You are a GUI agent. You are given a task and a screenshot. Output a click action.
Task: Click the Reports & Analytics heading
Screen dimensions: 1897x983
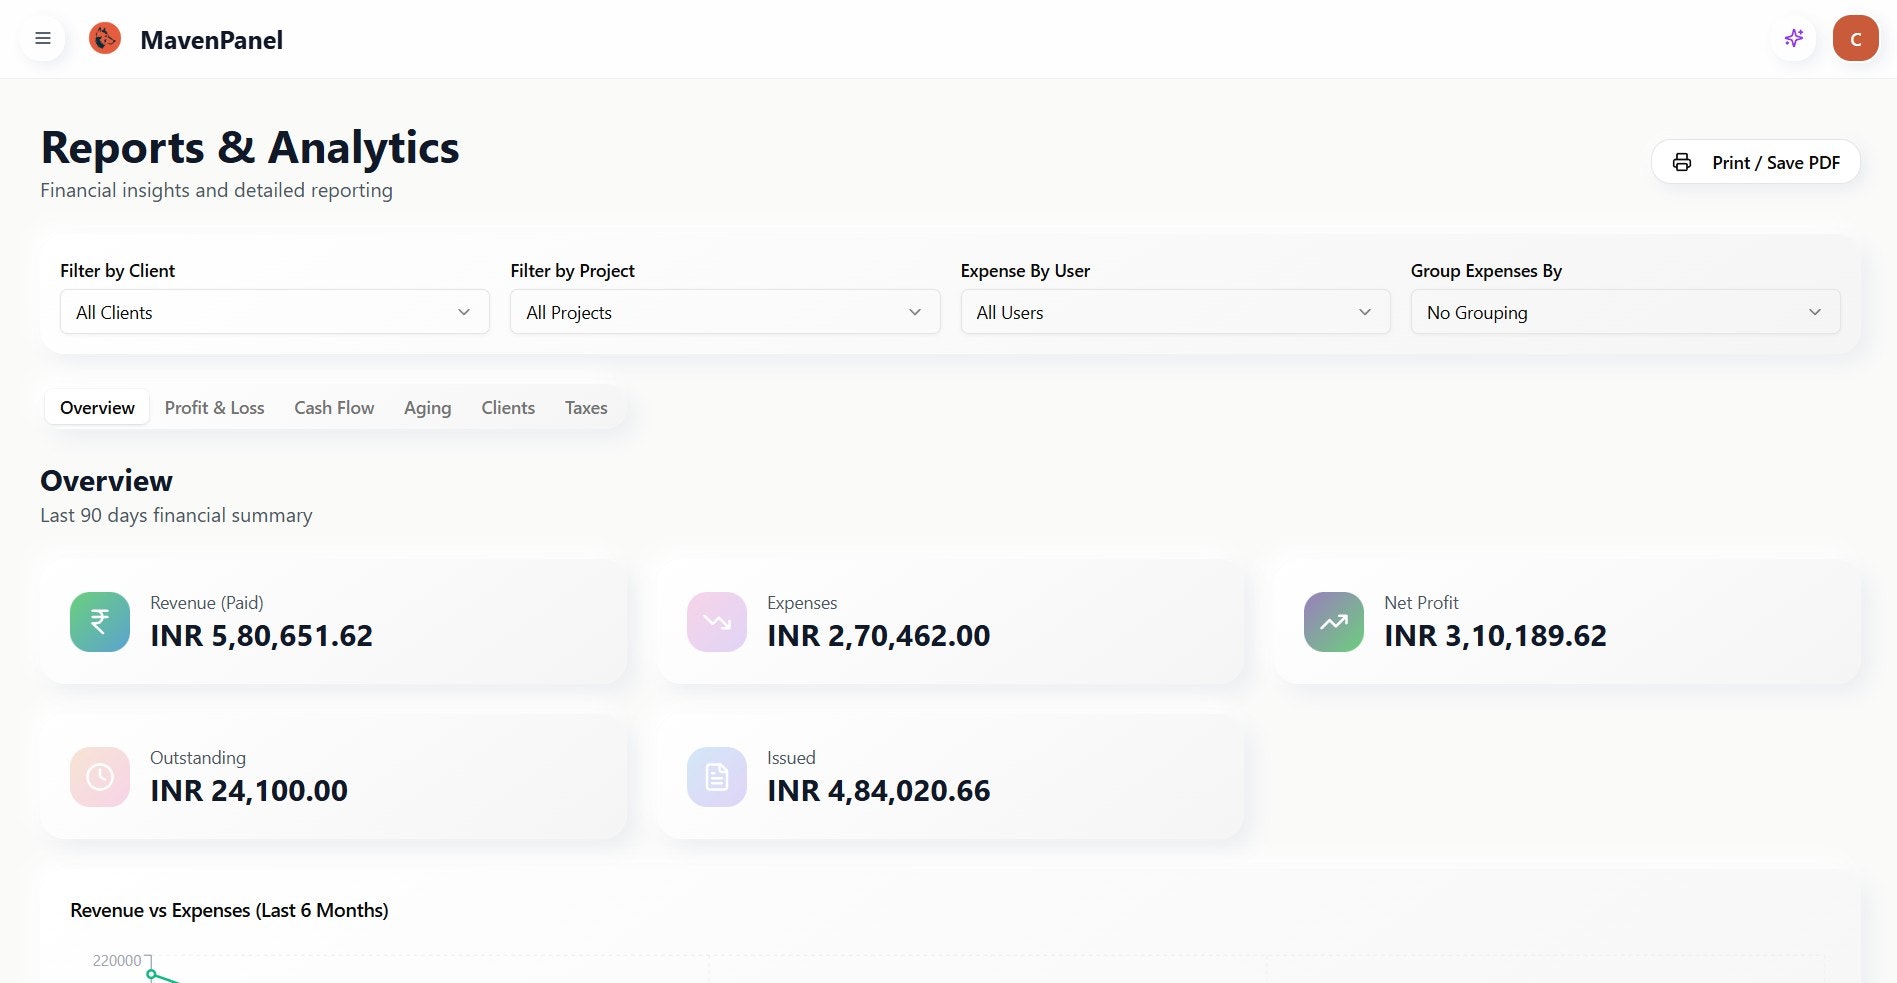tap(250, 148)
